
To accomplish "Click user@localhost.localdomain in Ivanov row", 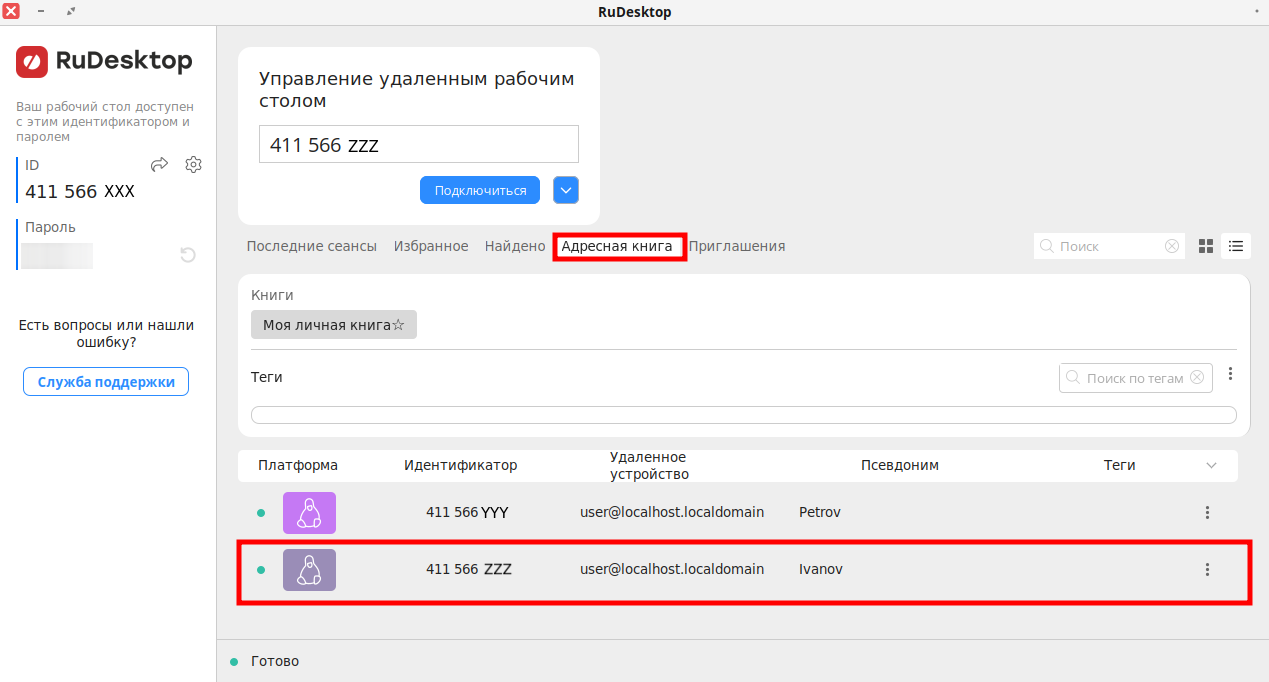I will (x=672, y=569).
